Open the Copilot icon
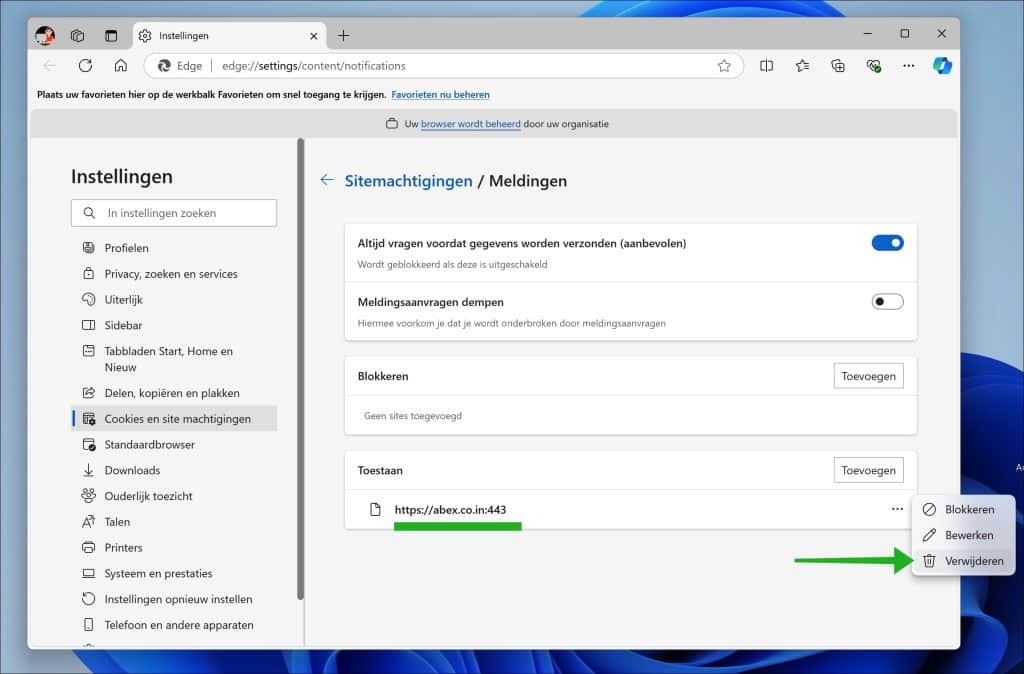This screenshot has height=674, width=1024. coord(942,65)
